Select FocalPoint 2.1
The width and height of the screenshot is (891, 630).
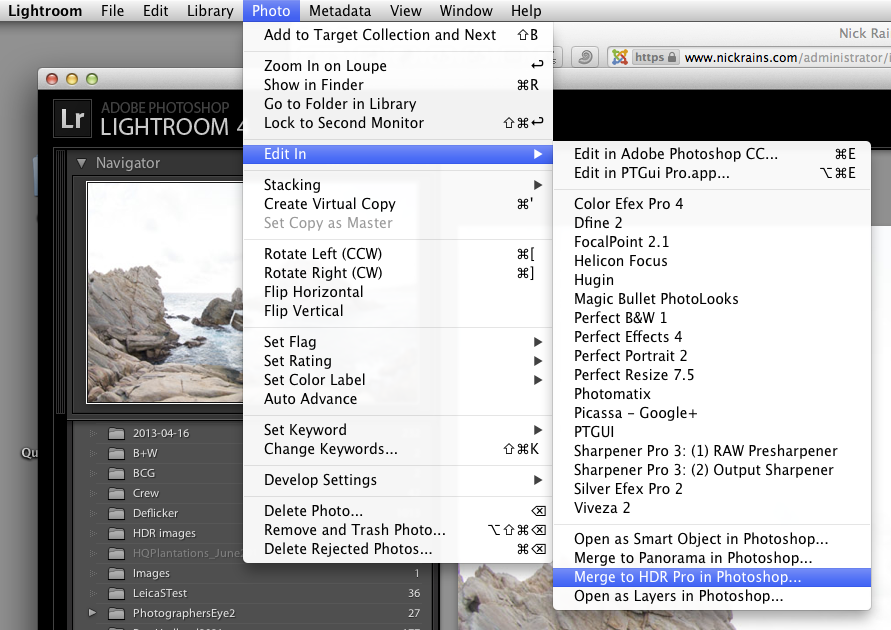tap(712, 242)
